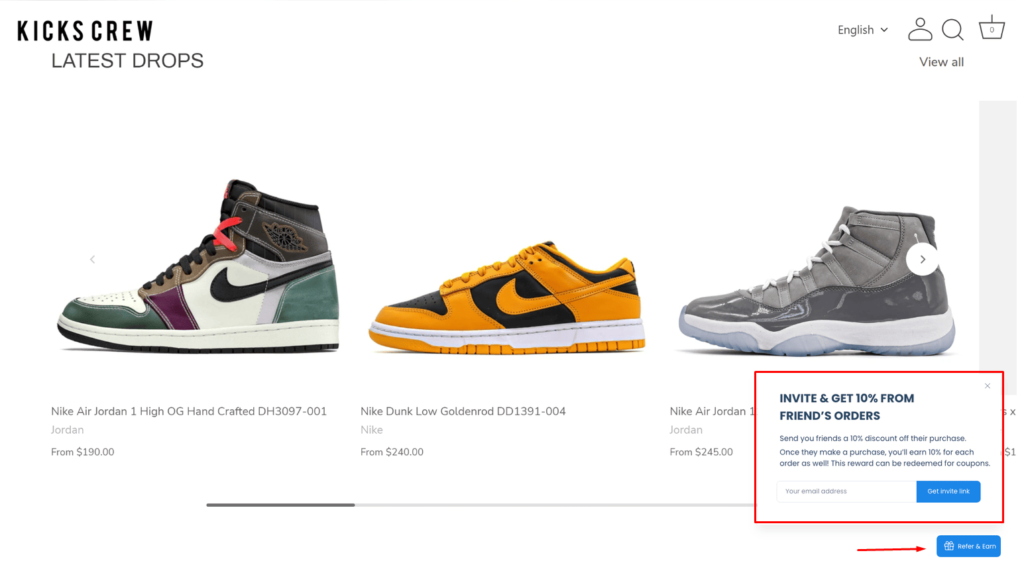
Task: Click the carousel horizontal scrollbar handle
Action: click(x=281, y=505)
